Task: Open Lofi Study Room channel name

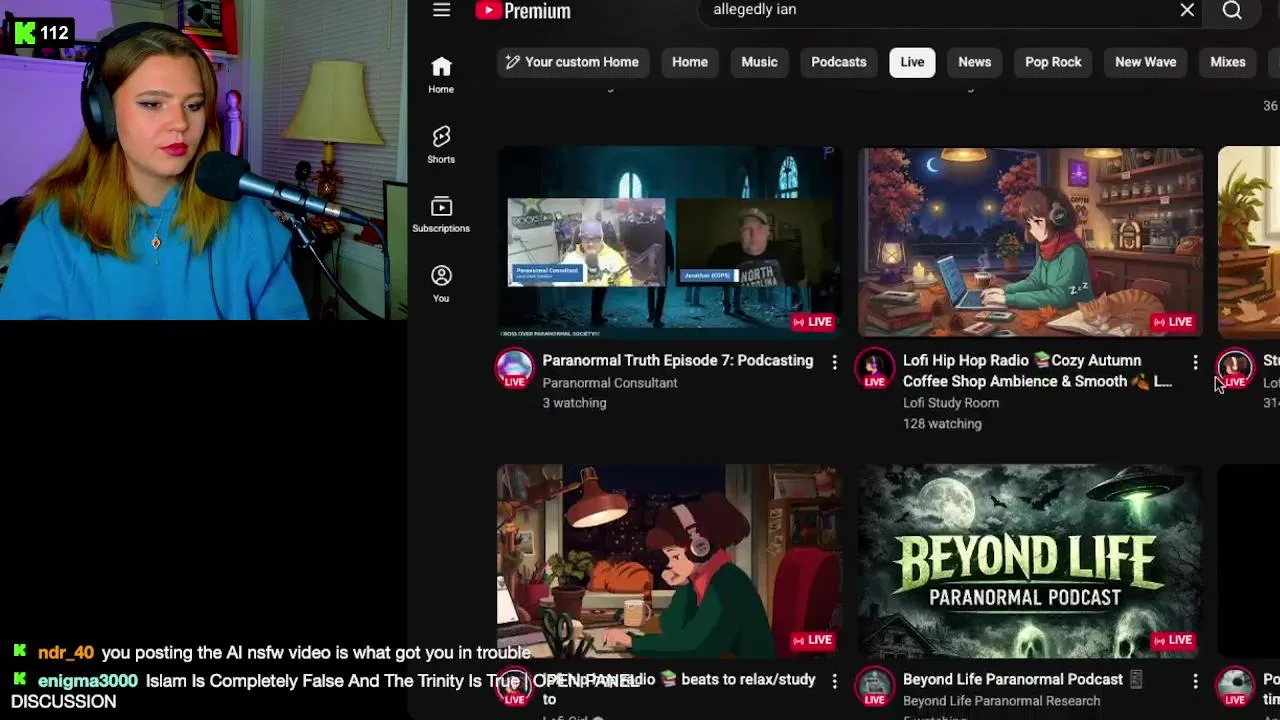Action: tap(951, 403)
